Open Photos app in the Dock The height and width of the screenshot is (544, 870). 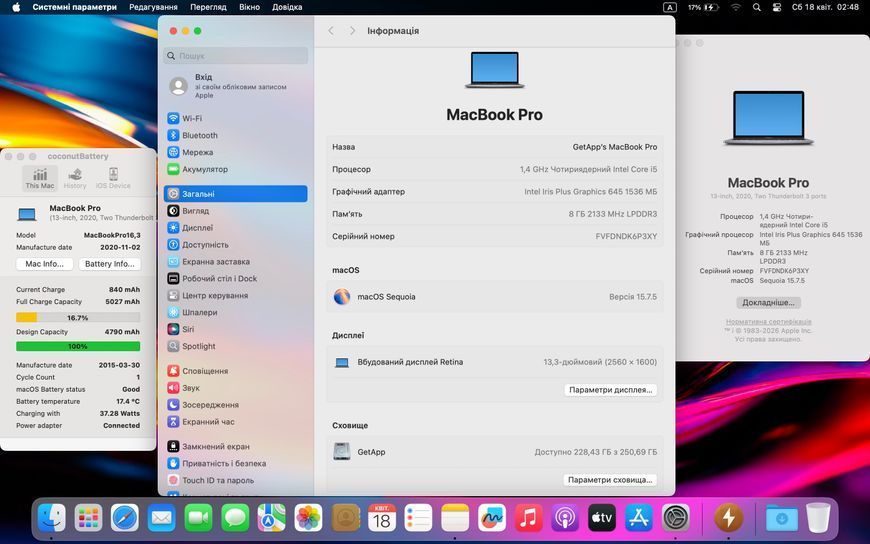[x=308, y=518]
